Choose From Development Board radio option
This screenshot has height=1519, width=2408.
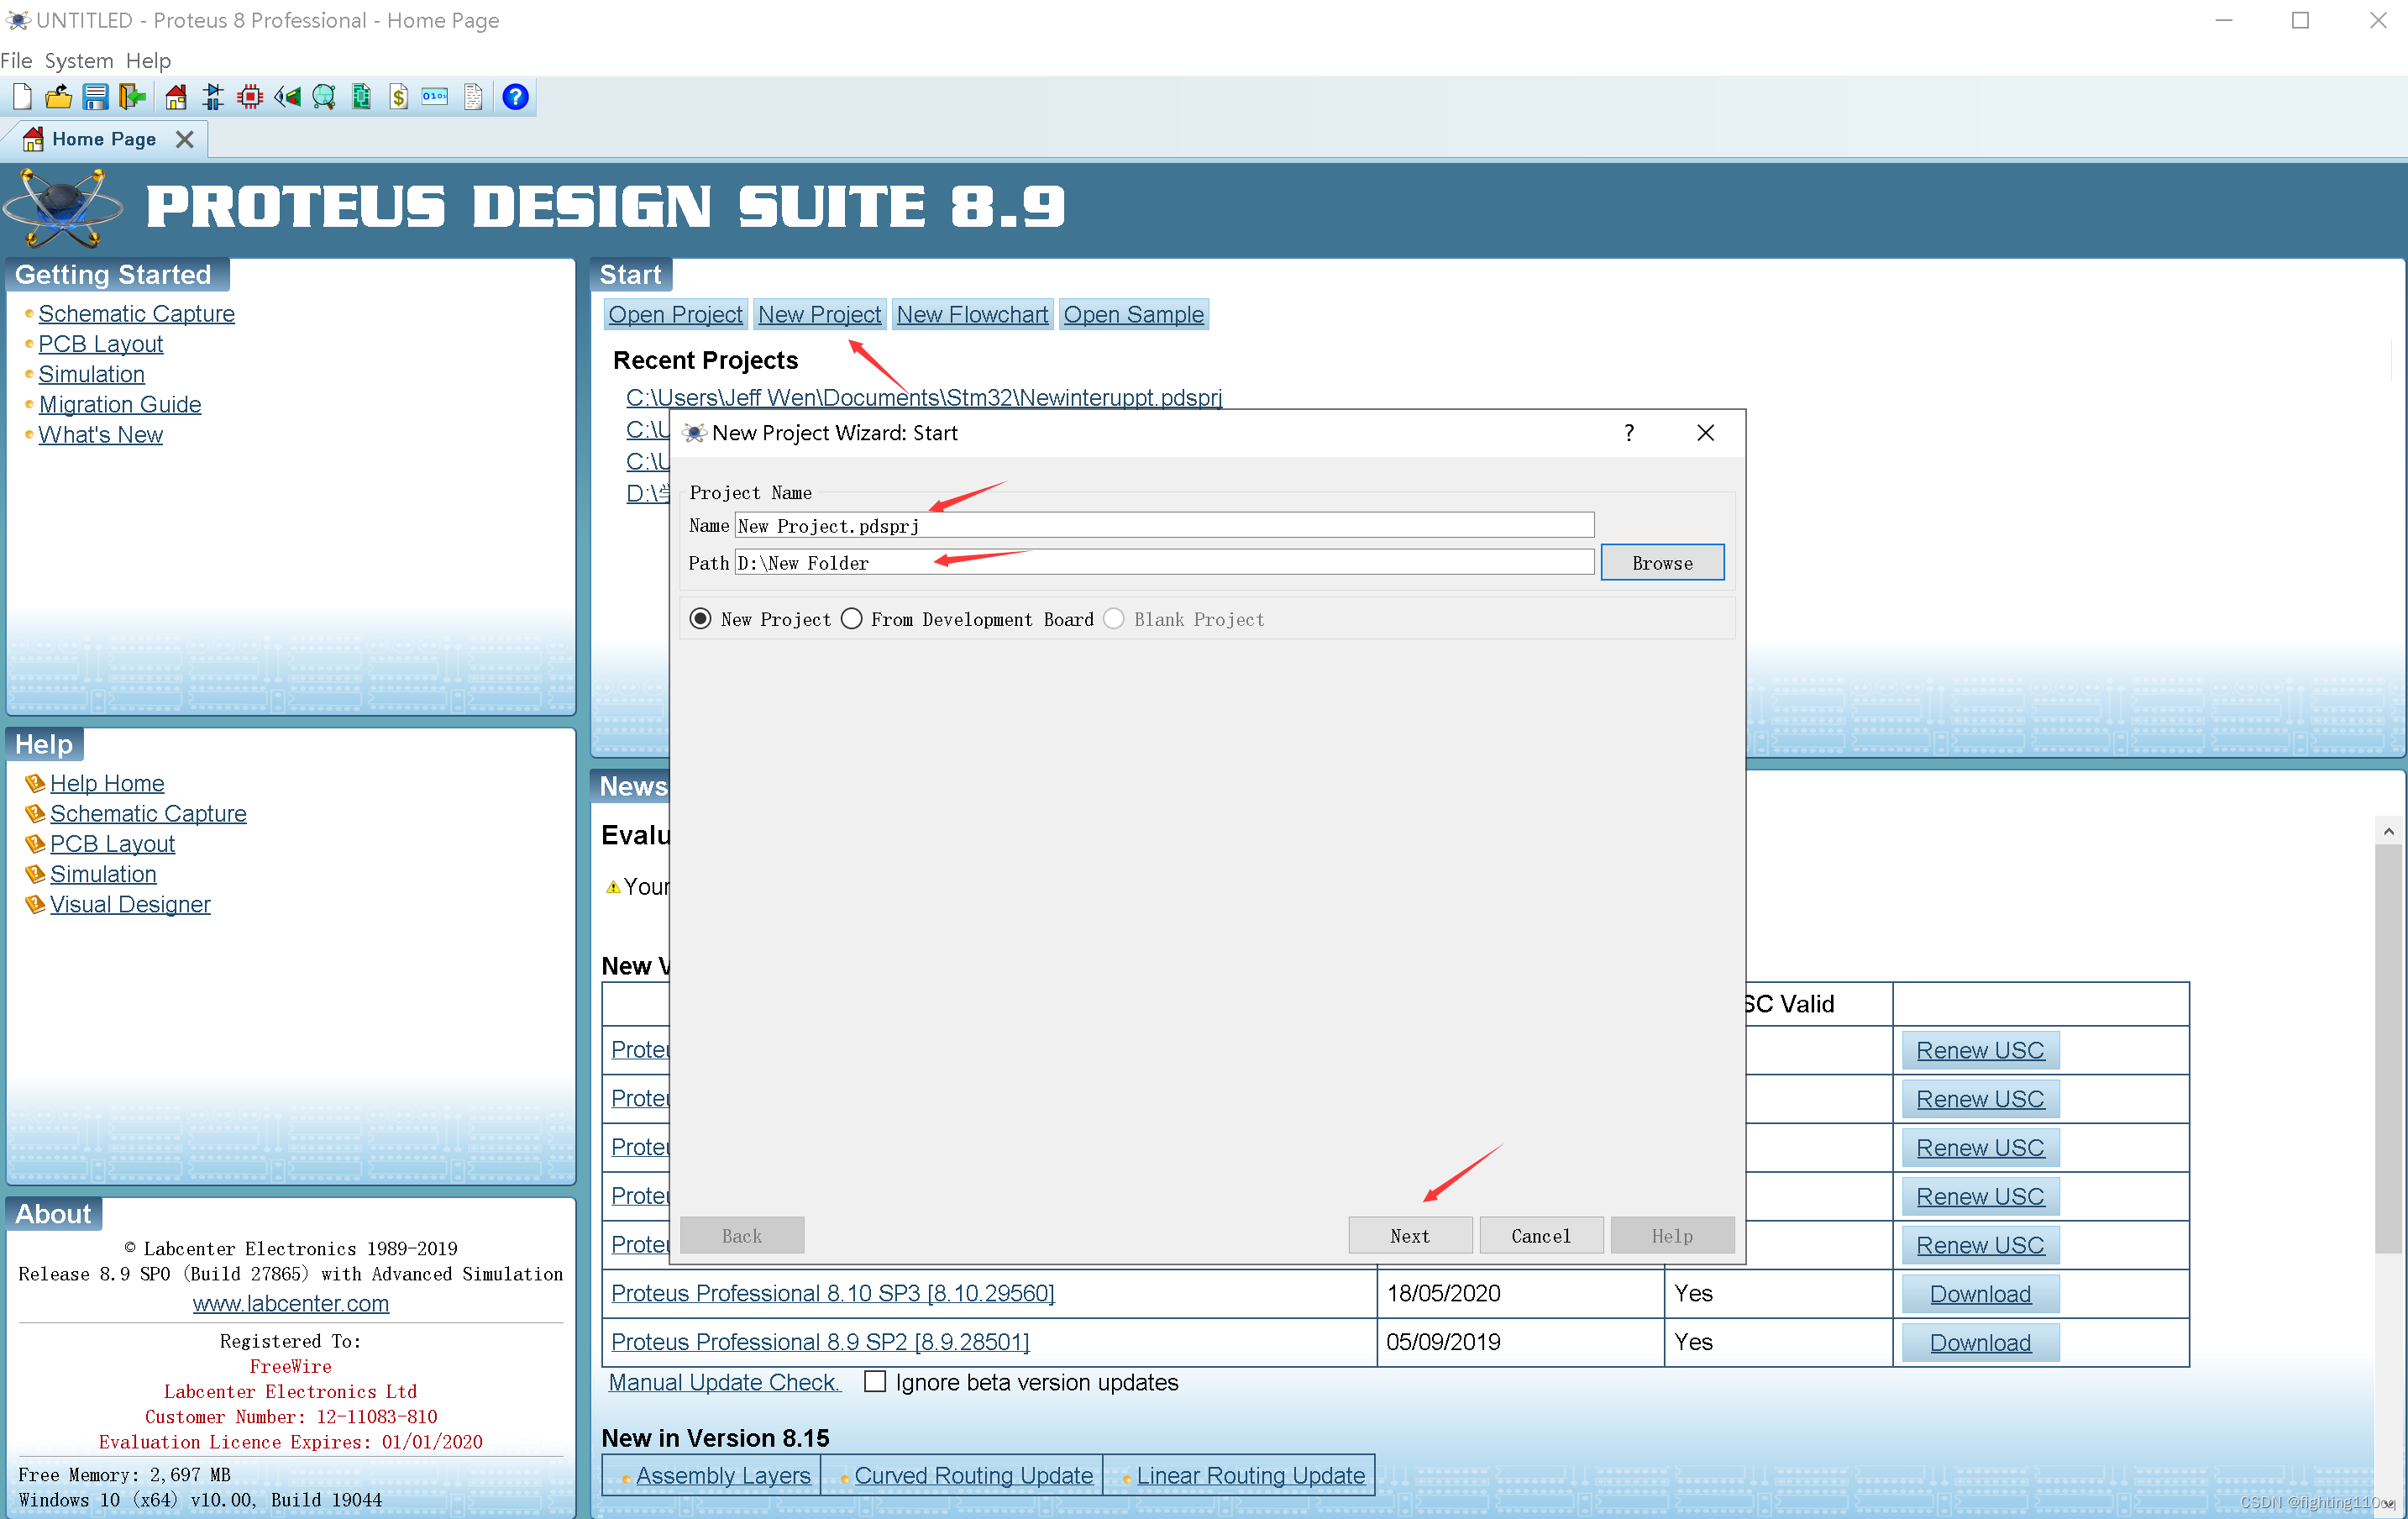[x=852, y=619]
